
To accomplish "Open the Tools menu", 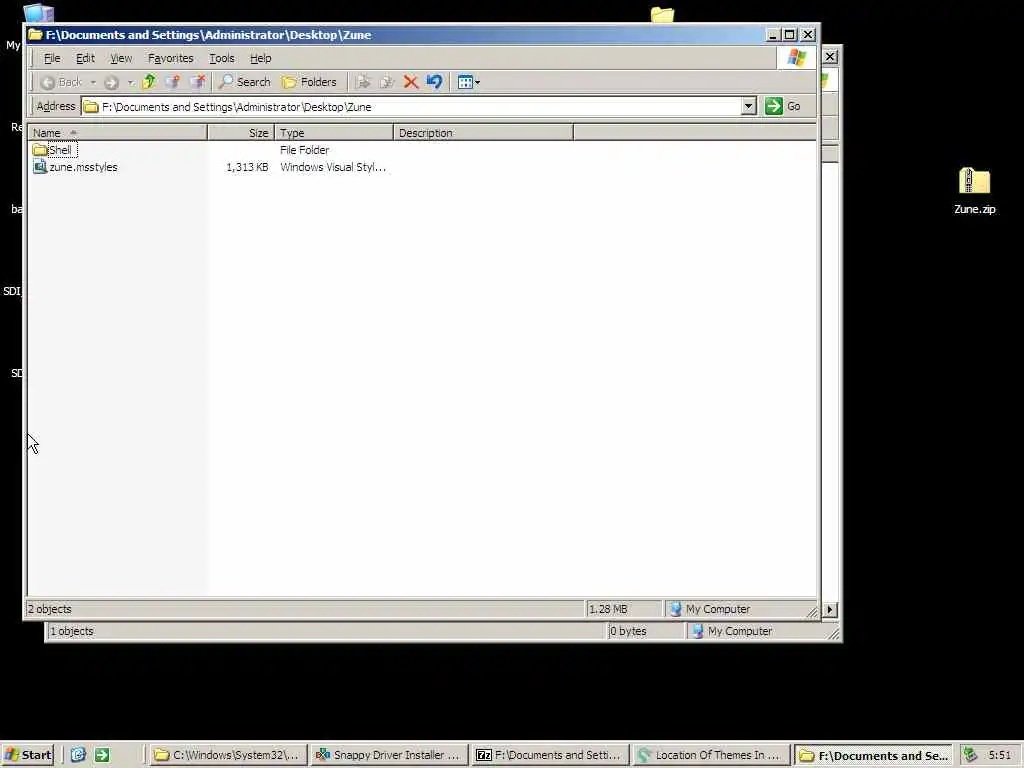I will tap(221, 58).
